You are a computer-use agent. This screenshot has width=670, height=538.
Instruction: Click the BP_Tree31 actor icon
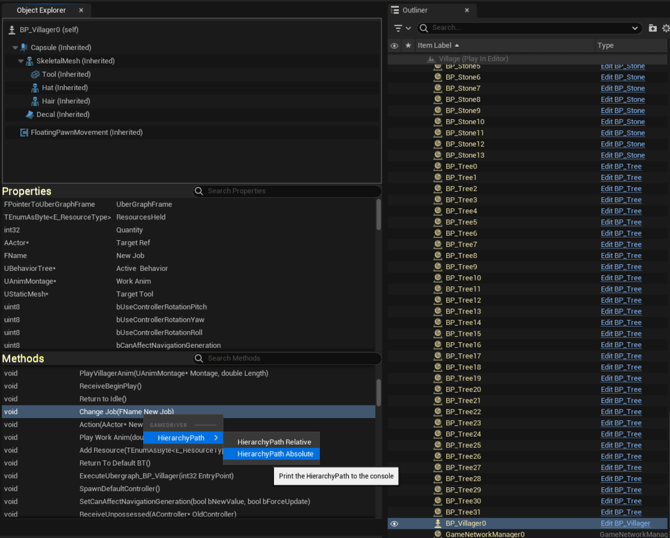[438, 512]
